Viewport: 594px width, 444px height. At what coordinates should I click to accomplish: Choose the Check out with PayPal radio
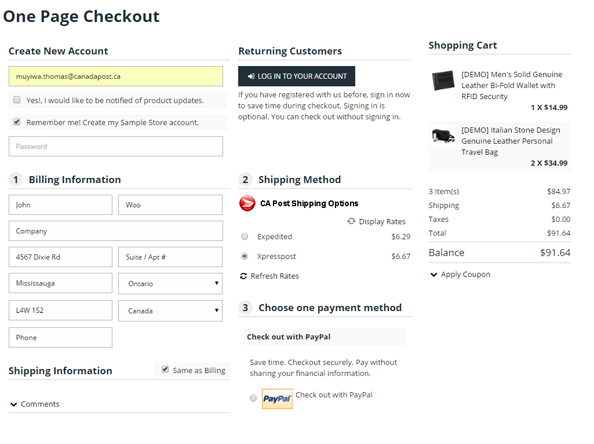click(x=253, y=398)
